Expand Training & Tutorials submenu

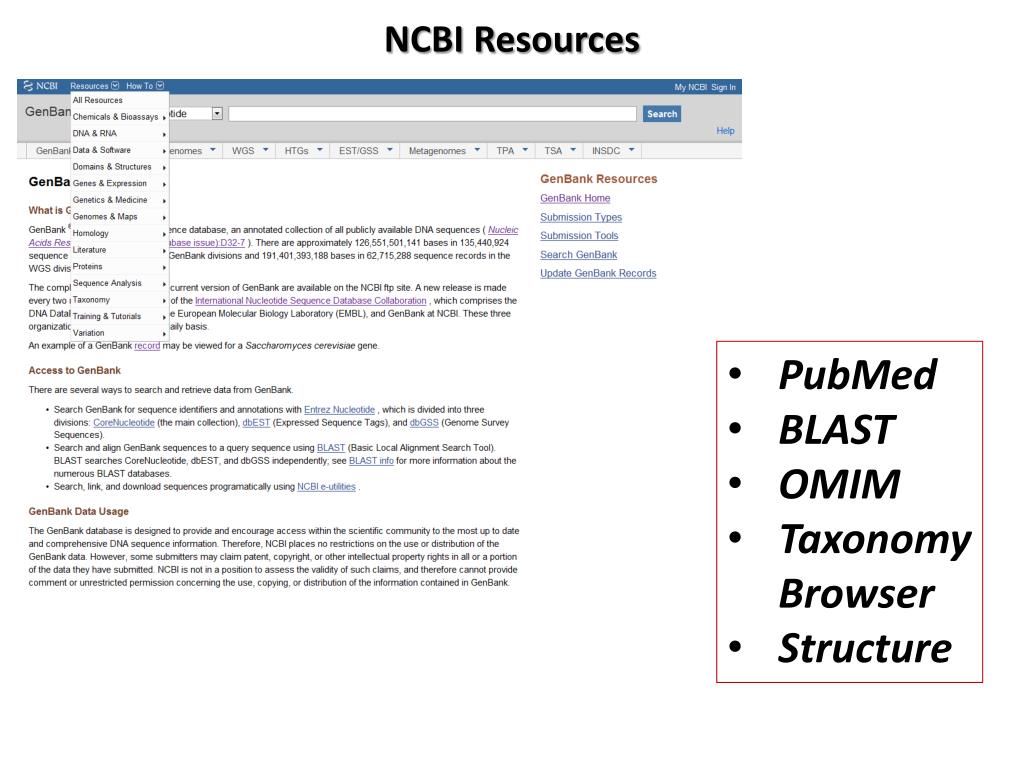(120, 316)
